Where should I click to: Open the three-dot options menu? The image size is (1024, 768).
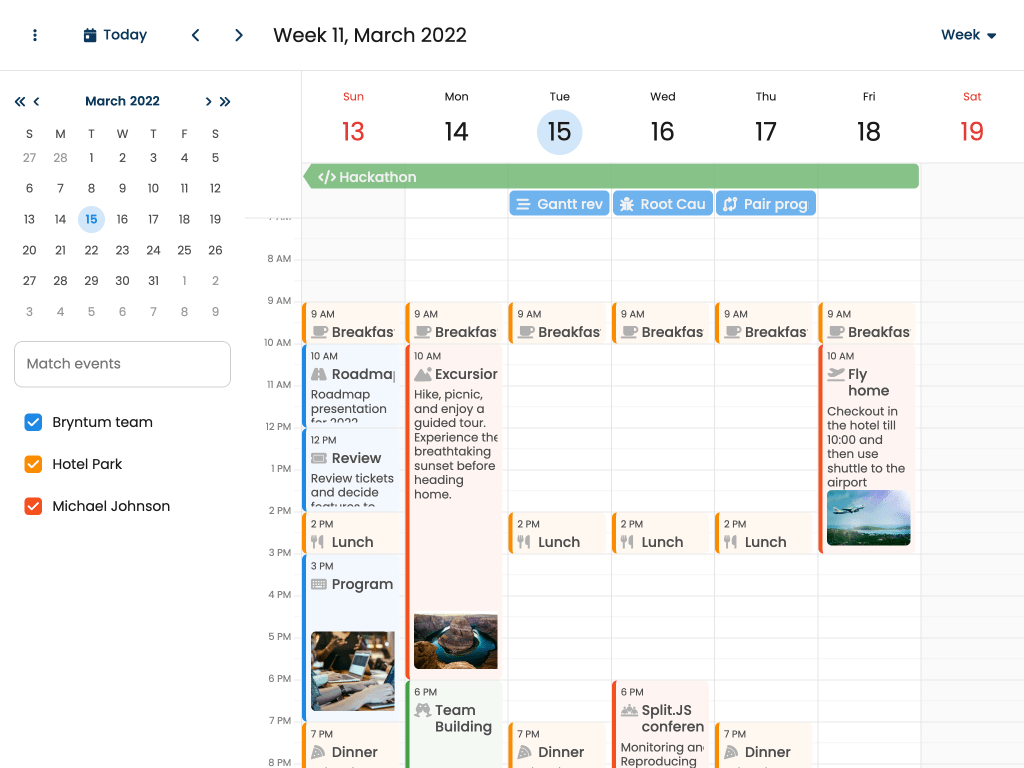point(35,35)
